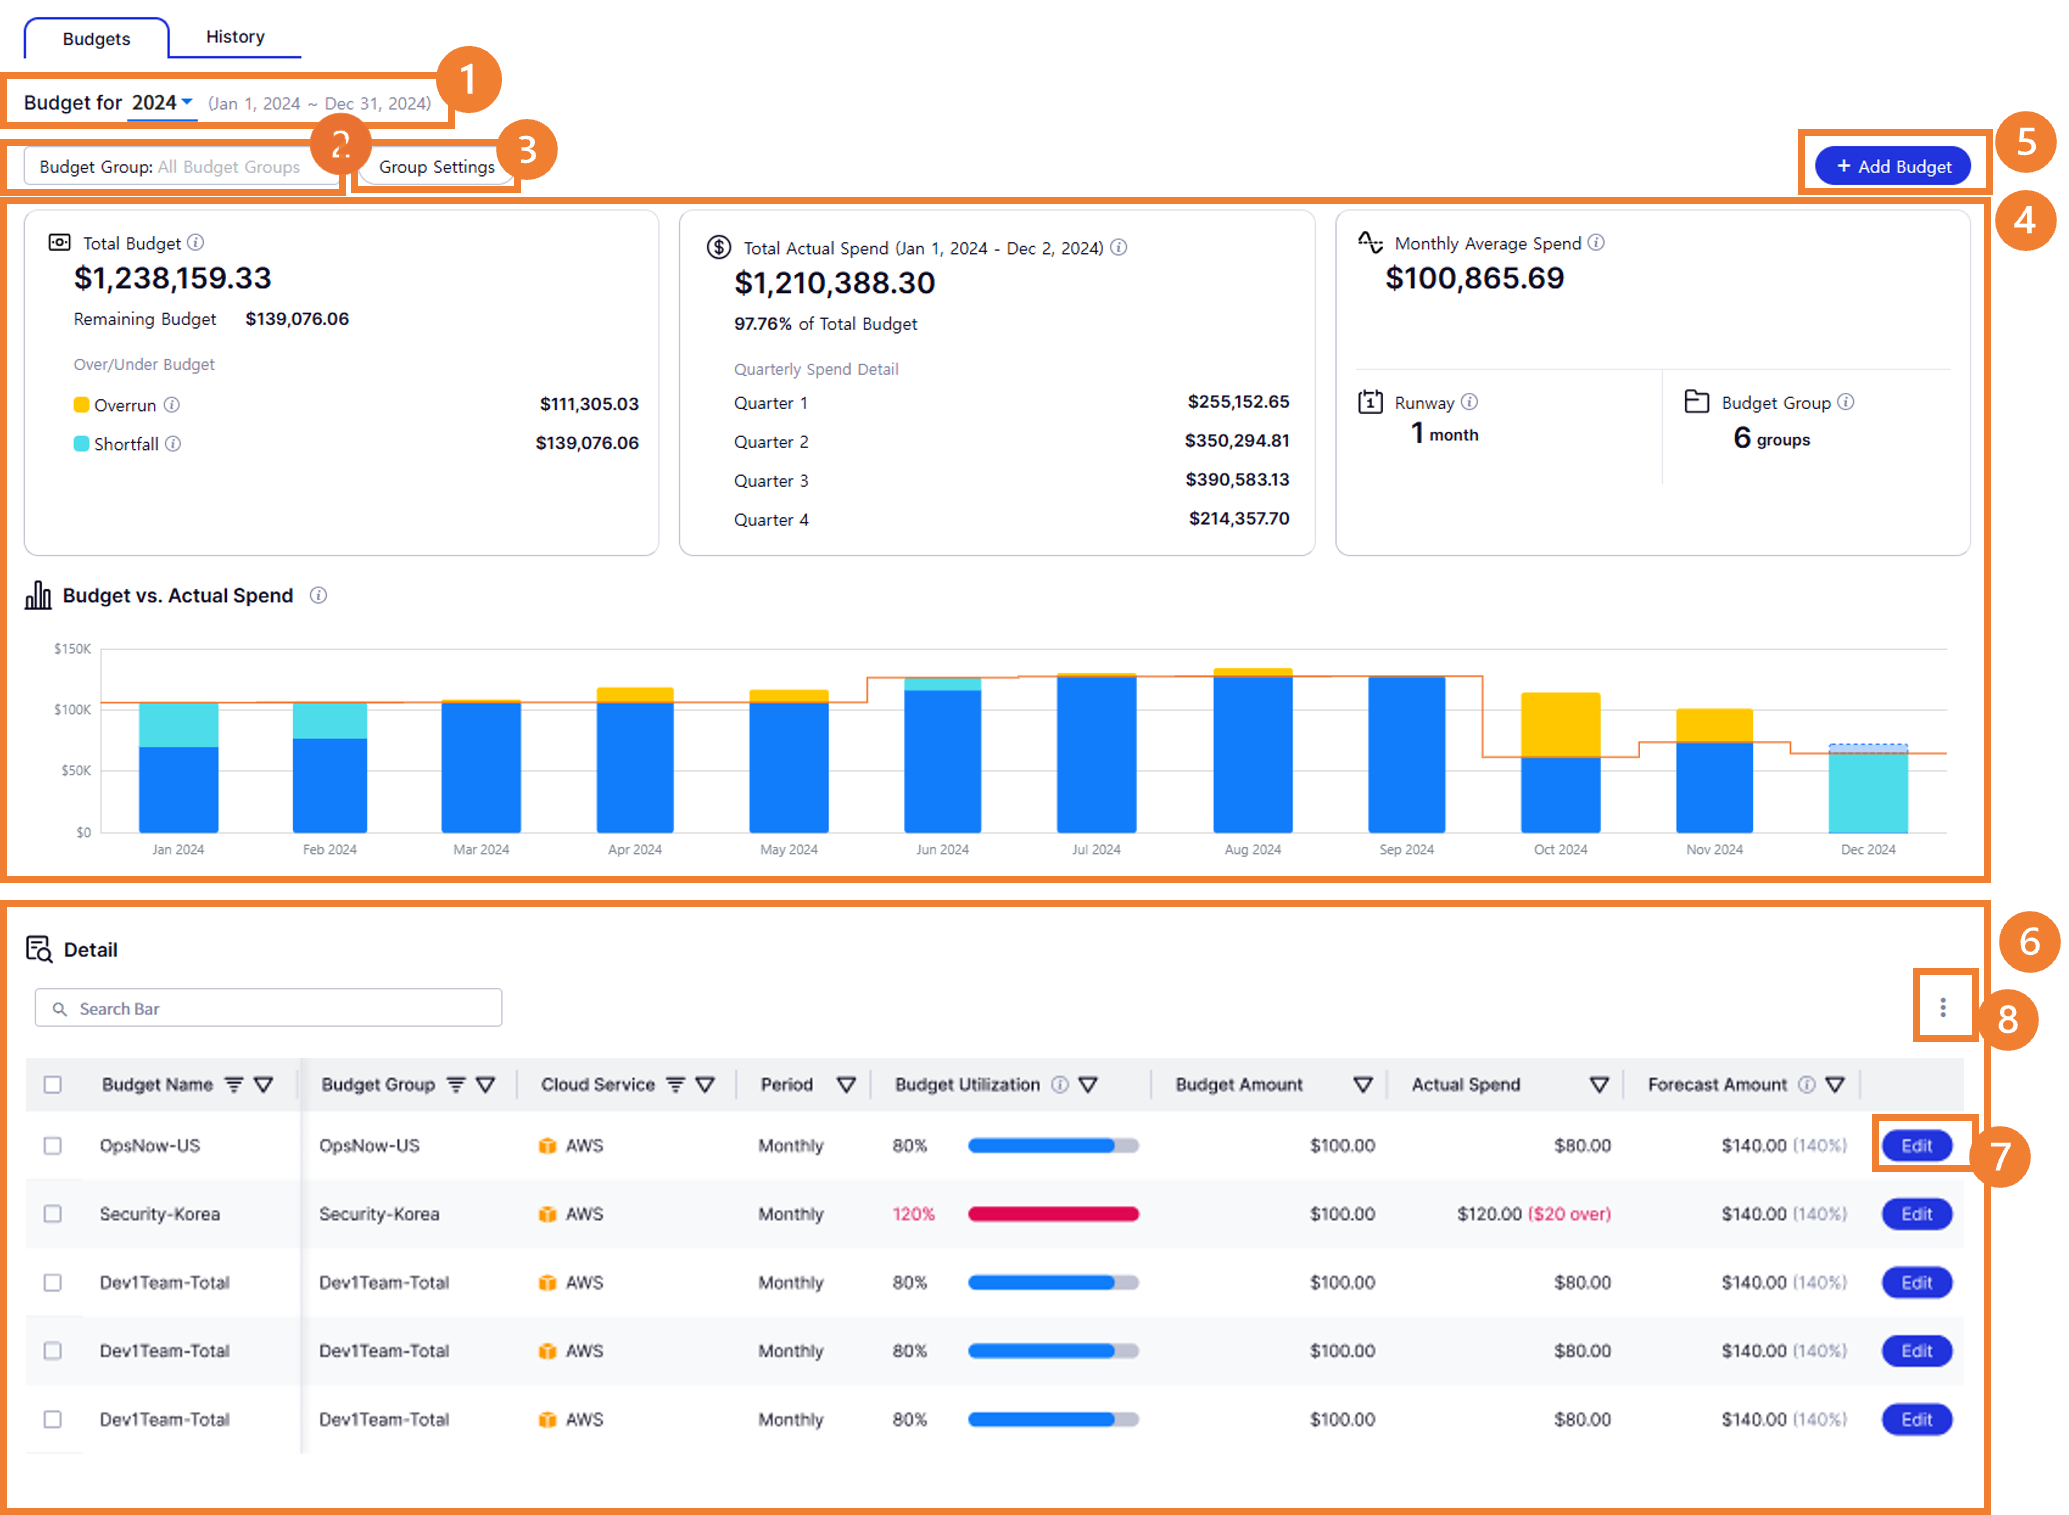Click the Overrun info icon
The height and width of the screenshot is (1515, 2069).
coord(172,405)
